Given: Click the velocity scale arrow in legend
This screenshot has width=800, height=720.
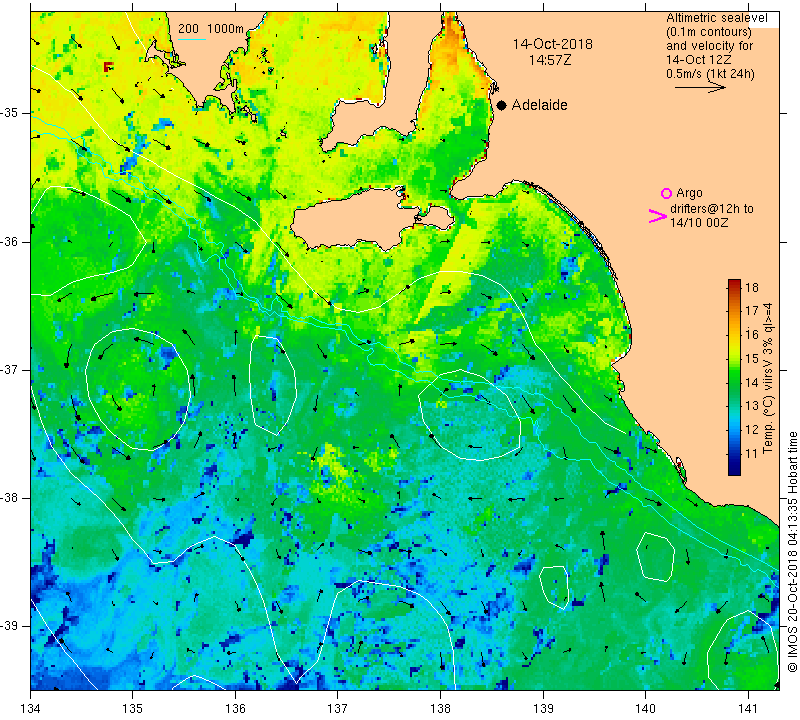Looking at the screenshot, I should [x=700, y=87].
